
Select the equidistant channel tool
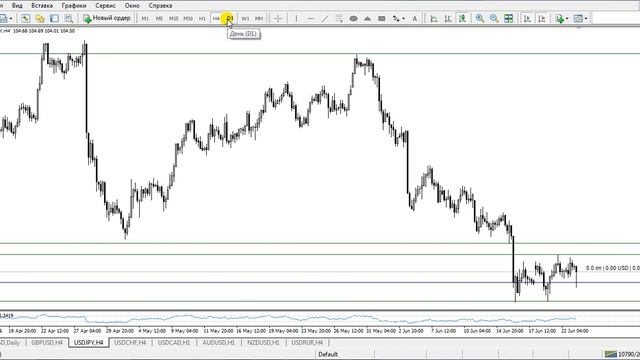pyautogui.click(x=339, y=18)
